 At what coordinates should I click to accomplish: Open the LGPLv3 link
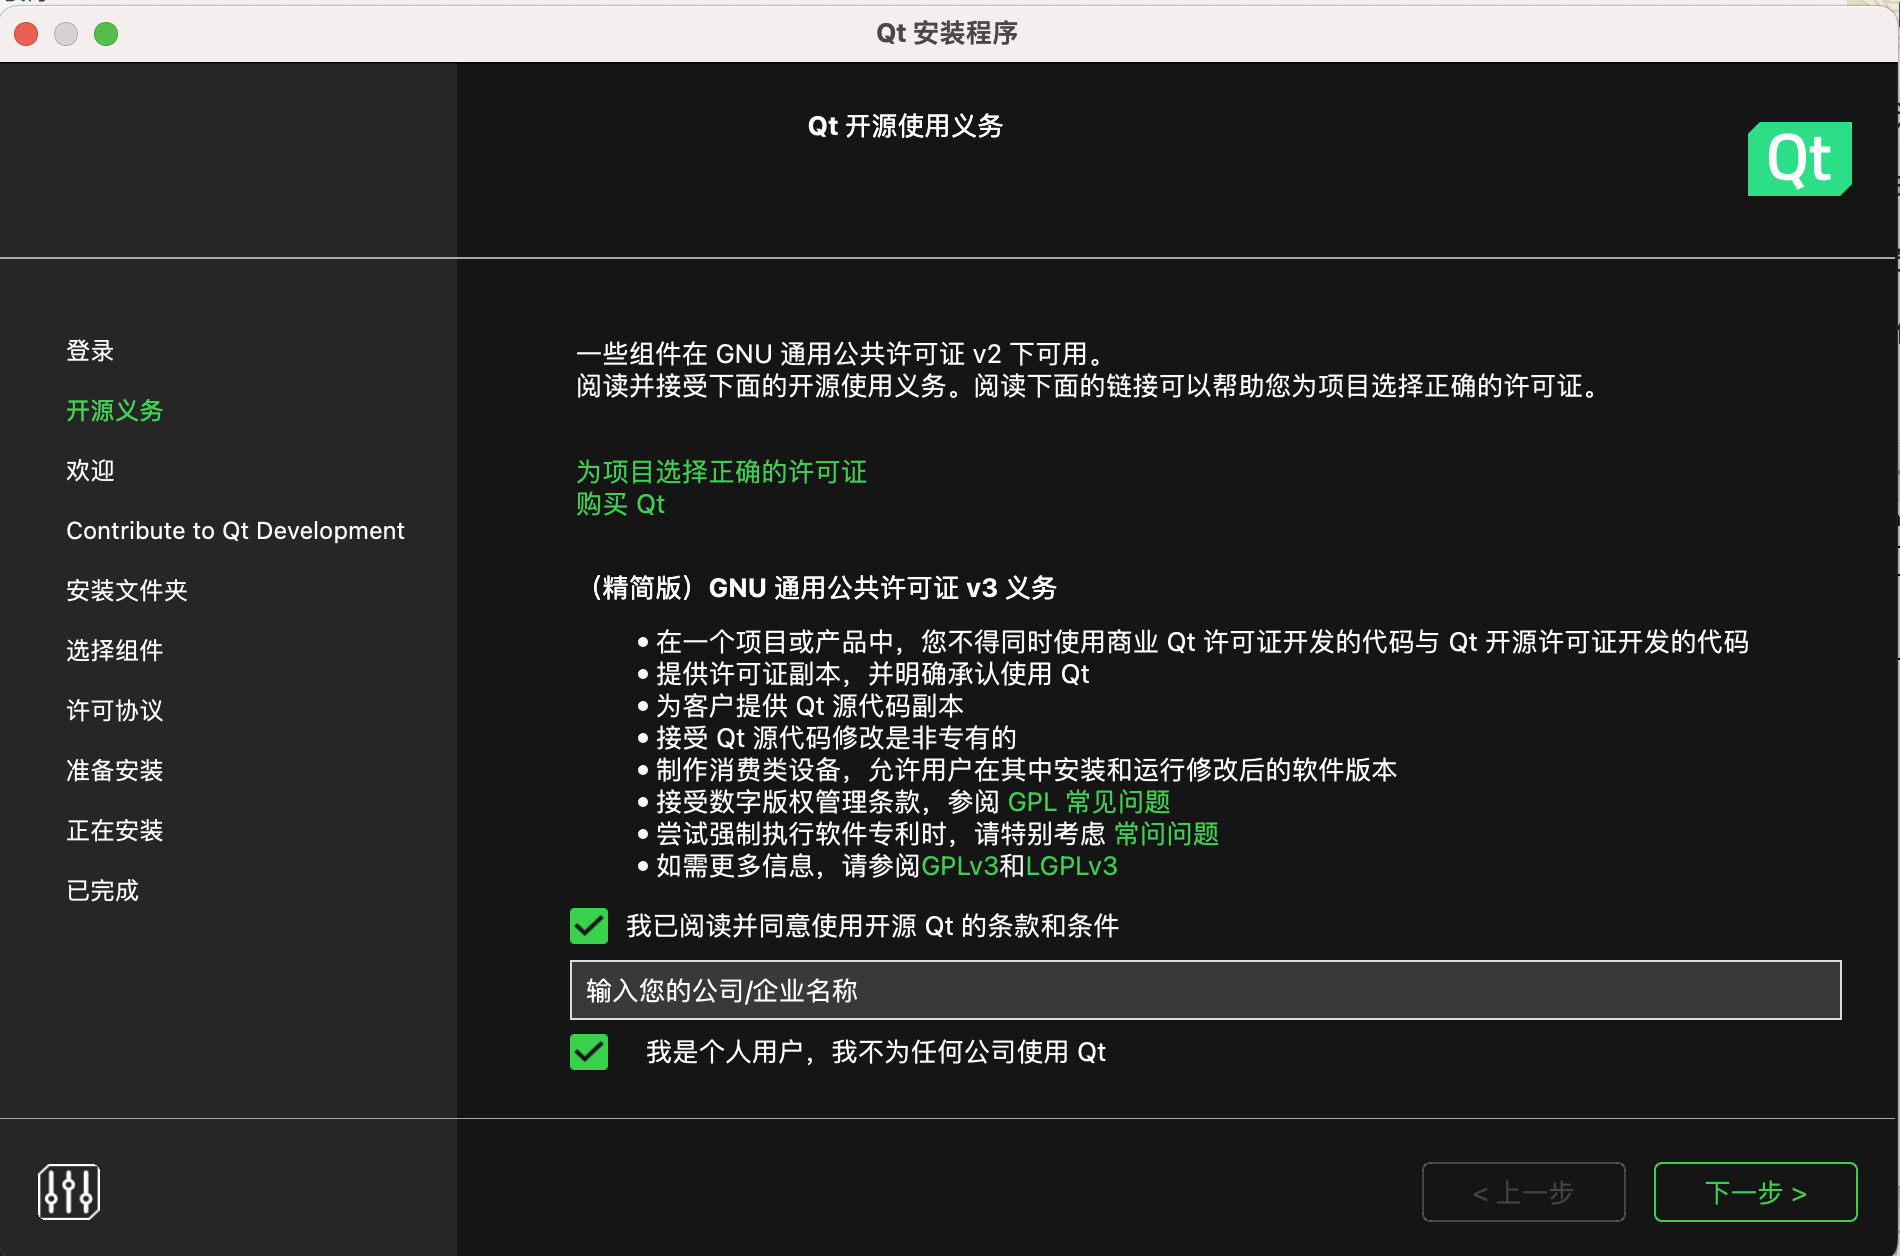click(1071, 866)
